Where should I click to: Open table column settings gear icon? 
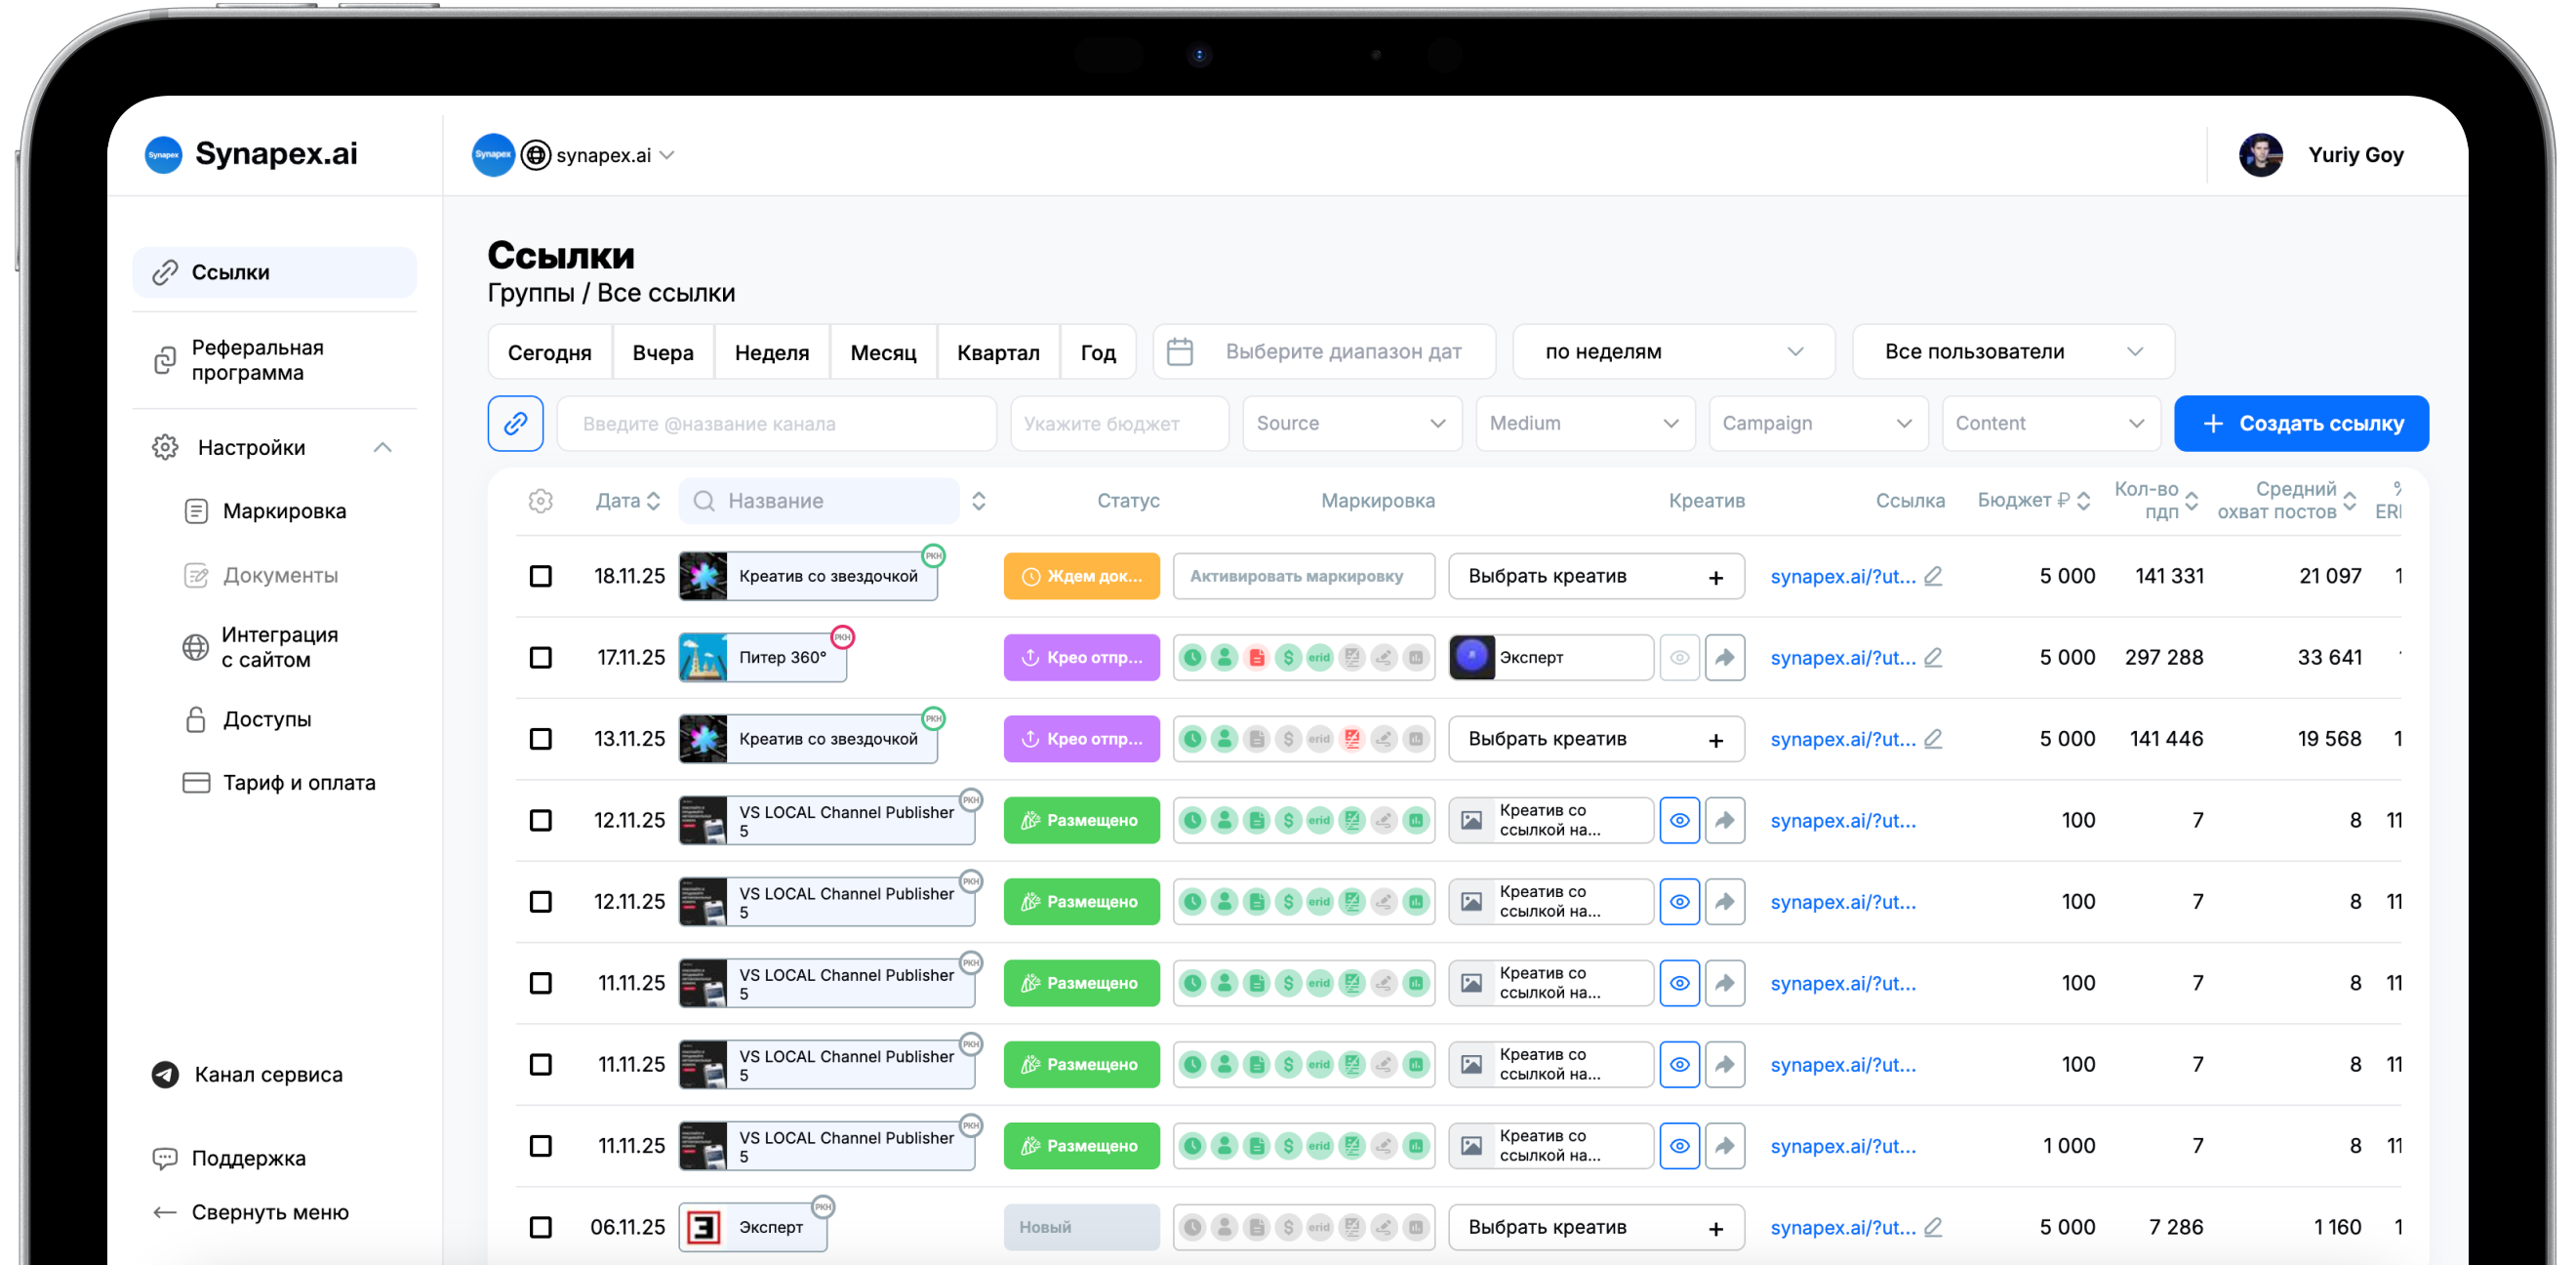click(540, 500)
